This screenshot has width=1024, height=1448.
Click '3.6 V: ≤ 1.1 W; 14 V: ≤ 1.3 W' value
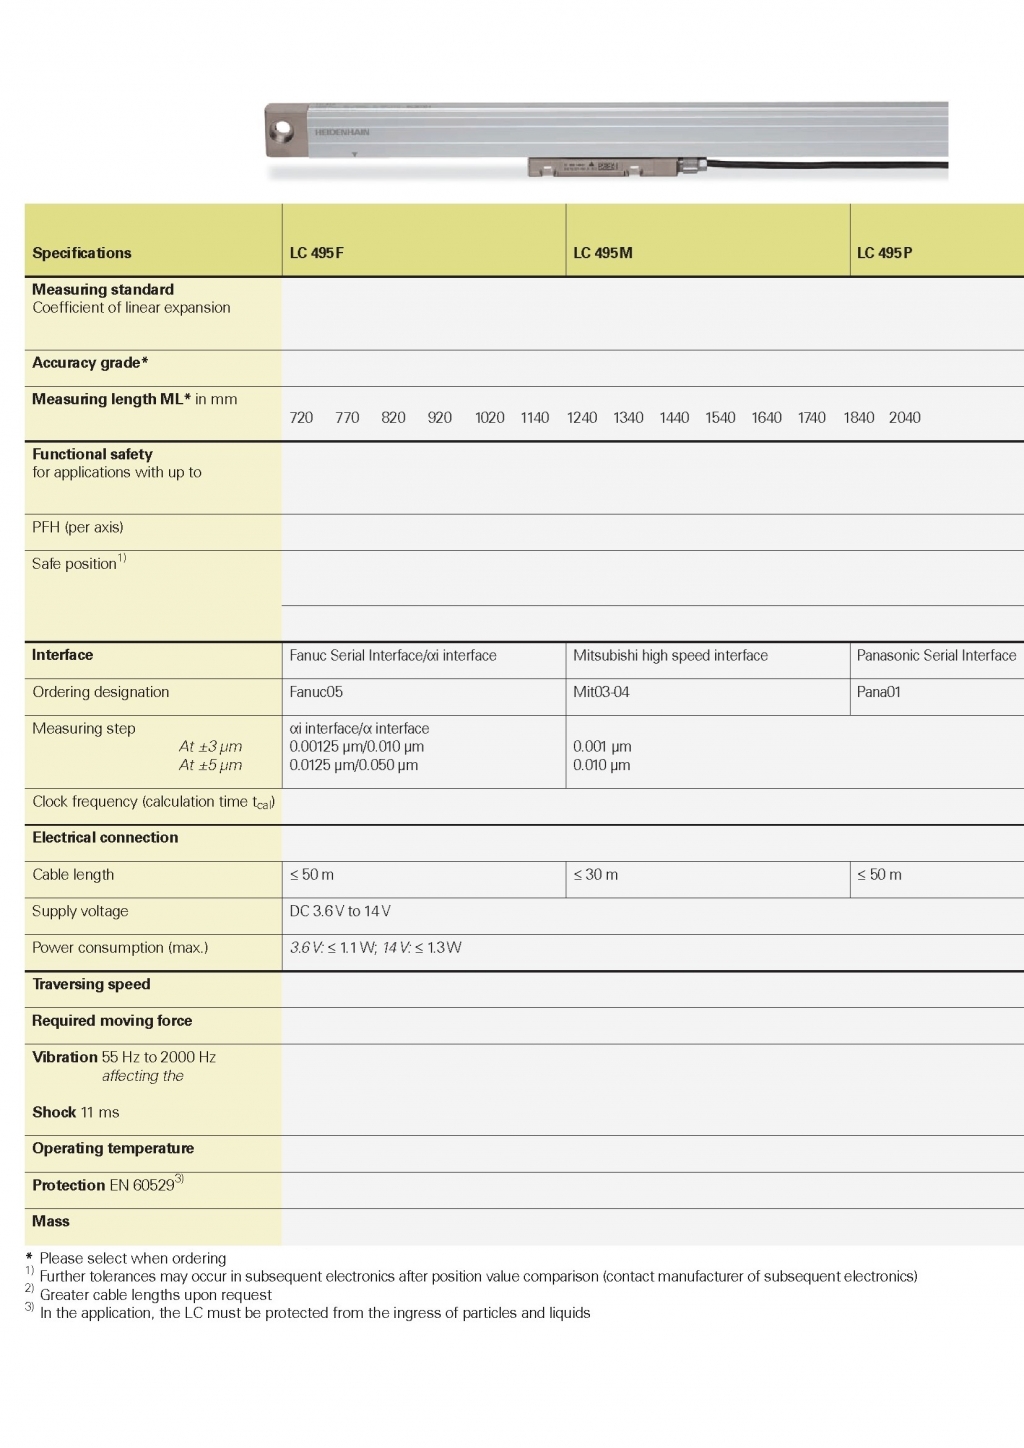tap(376, 948)
